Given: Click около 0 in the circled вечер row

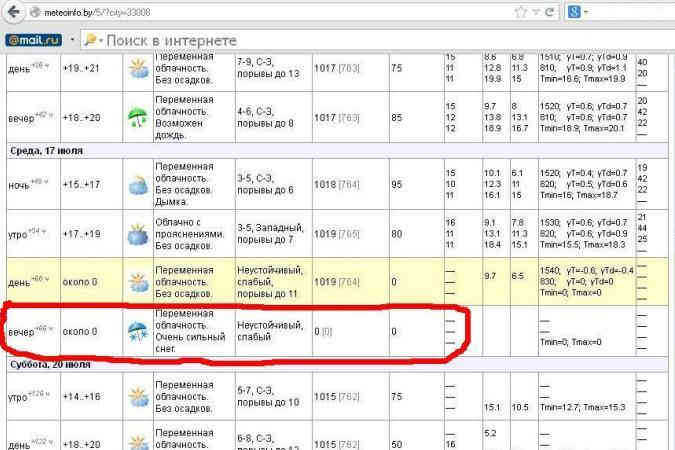Looking at the screenshot, I should point(80,332).
